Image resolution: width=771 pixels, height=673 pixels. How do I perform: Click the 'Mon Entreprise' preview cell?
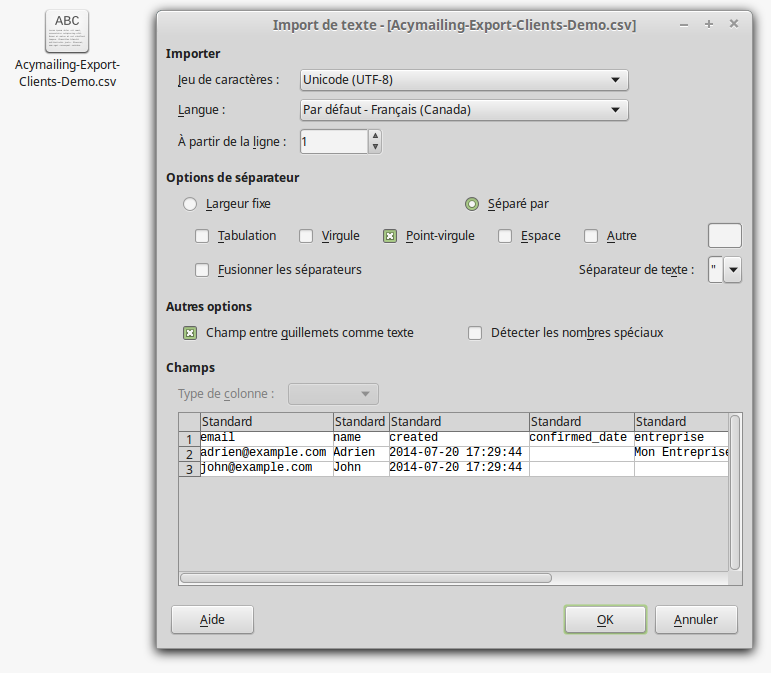(x=681, y=452)
